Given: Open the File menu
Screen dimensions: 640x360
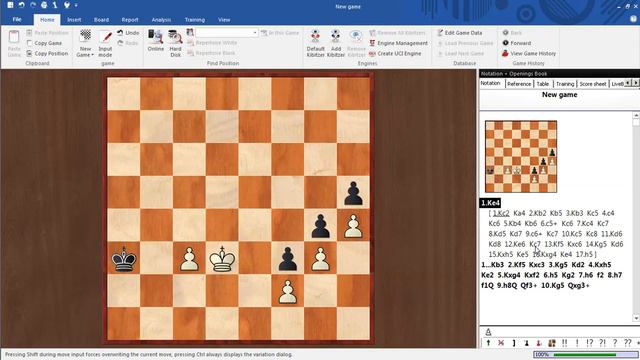Looking at the screenshot, I should coord(17,19).
